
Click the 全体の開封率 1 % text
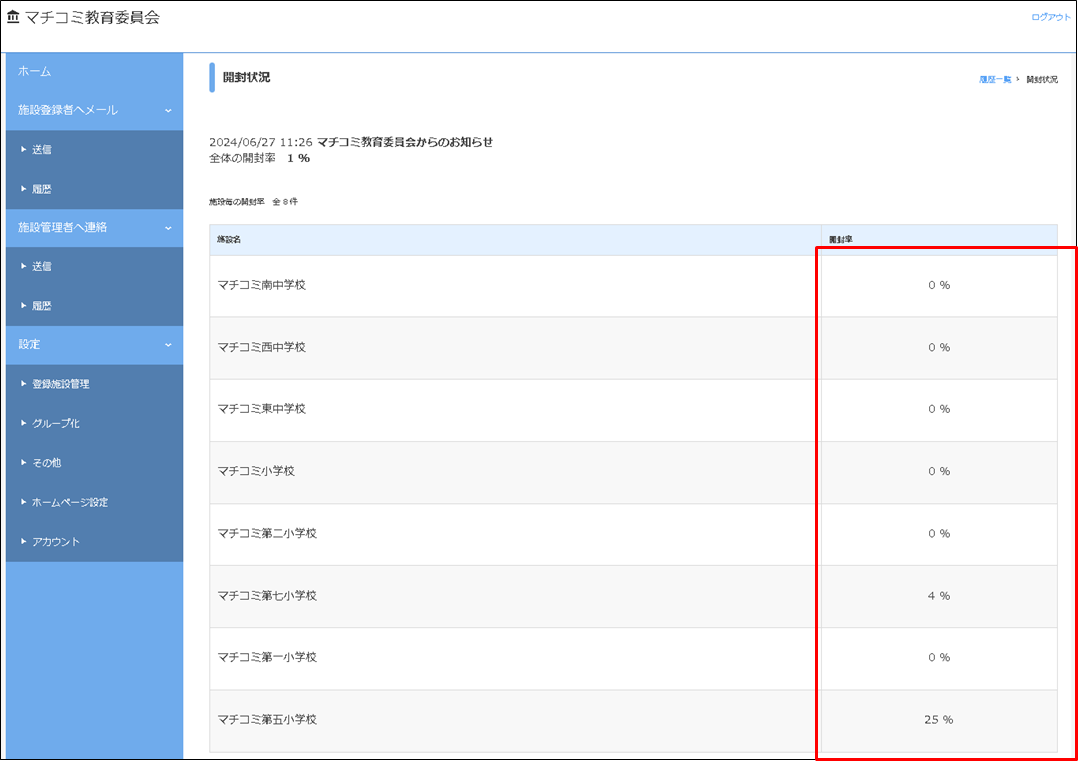(x=260, y=158)
